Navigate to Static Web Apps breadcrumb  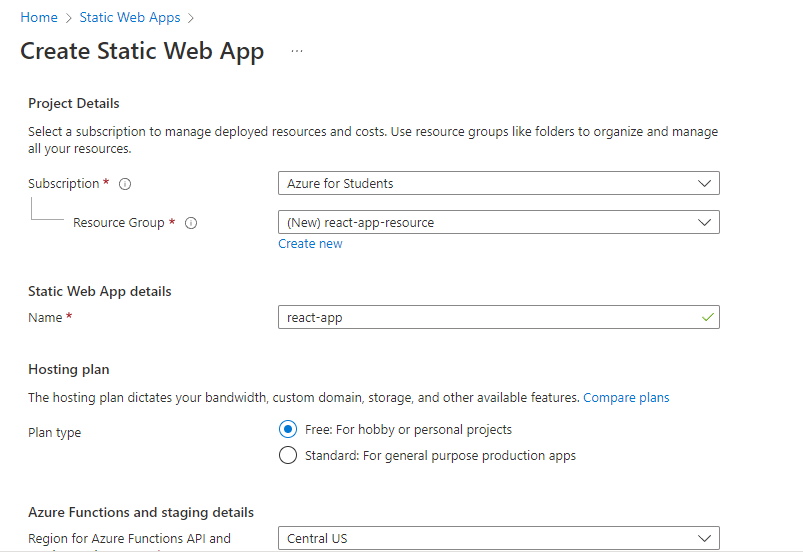click(130, 18)
